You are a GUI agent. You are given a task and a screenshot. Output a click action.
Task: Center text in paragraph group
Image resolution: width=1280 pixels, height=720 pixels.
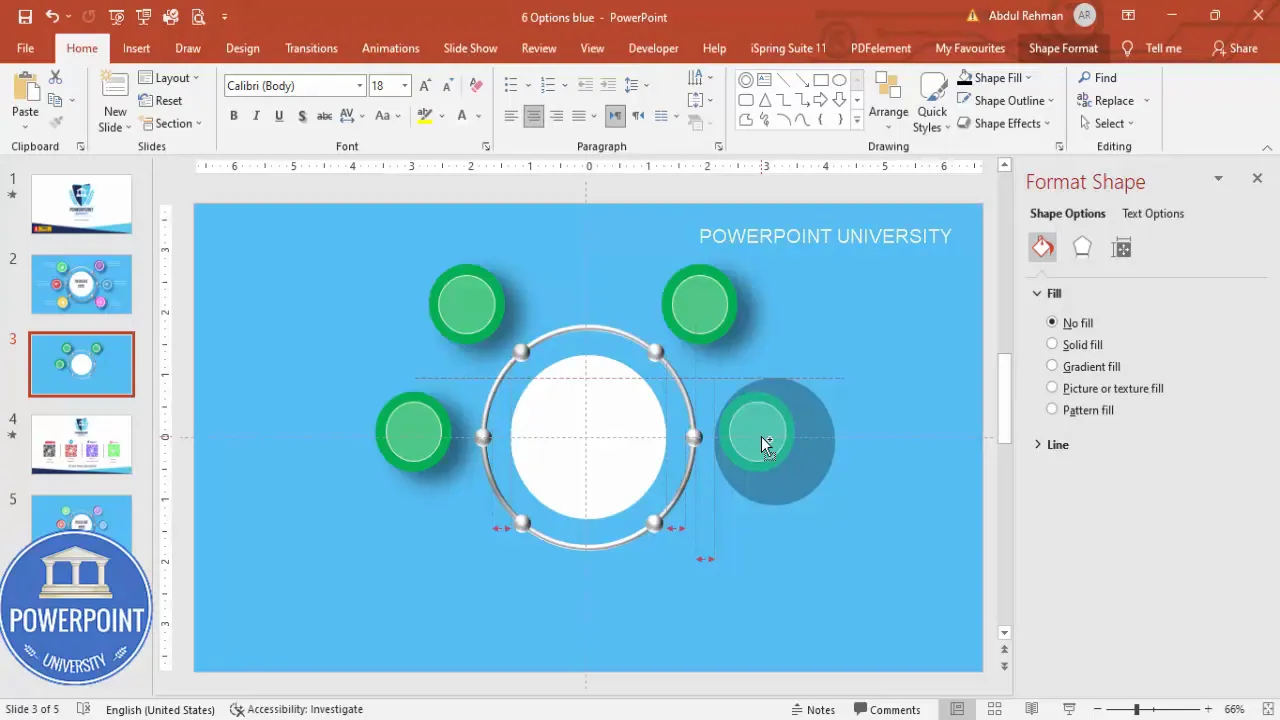coord(534,116)
